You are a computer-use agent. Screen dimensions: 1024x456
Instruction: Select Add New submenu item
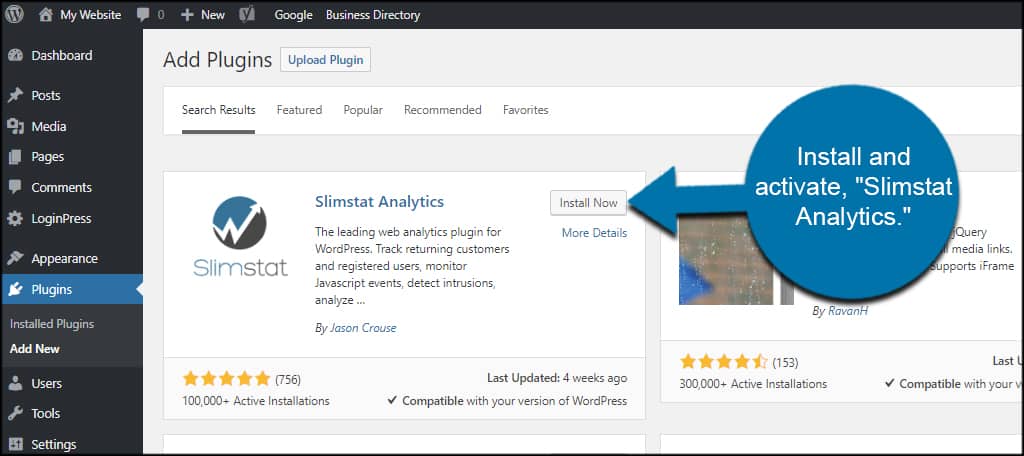point(35,349)
